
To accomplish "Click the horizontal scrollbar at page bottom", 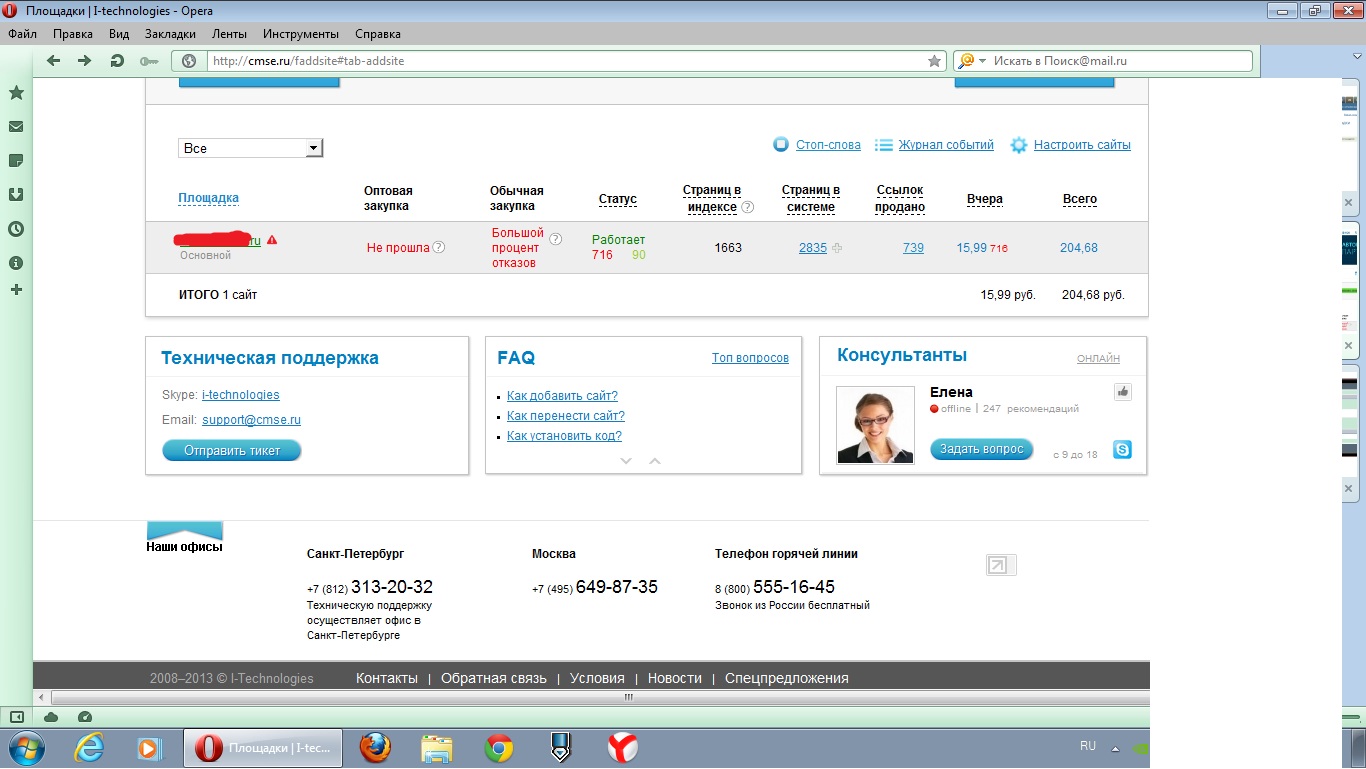I will (629, 697).
